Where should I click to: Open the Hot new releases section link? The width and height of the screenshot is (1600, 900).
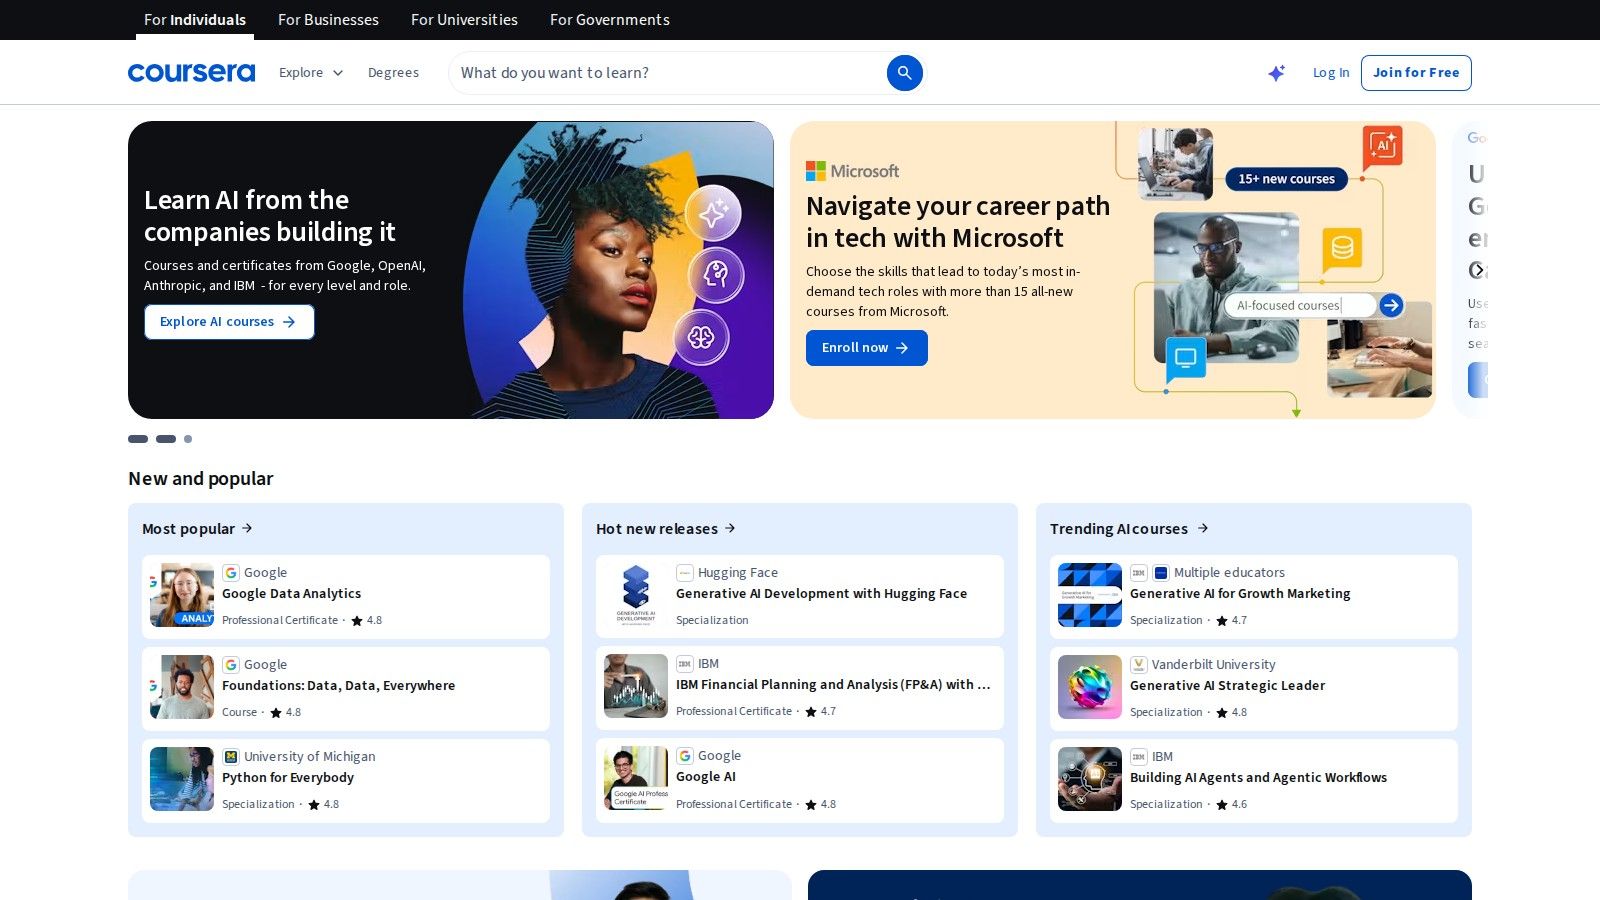666,529
